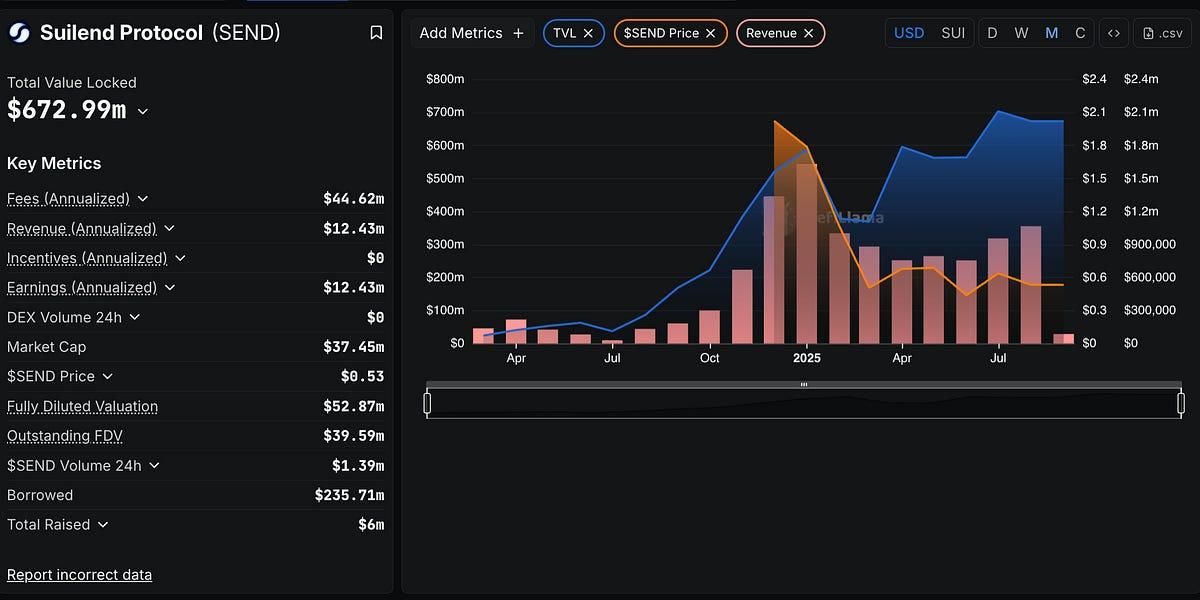Image resolution: width=1200 pixels, height=600 pixels.
Task: Expand the Fees (Annualized) row
Action: click(143, 199)
